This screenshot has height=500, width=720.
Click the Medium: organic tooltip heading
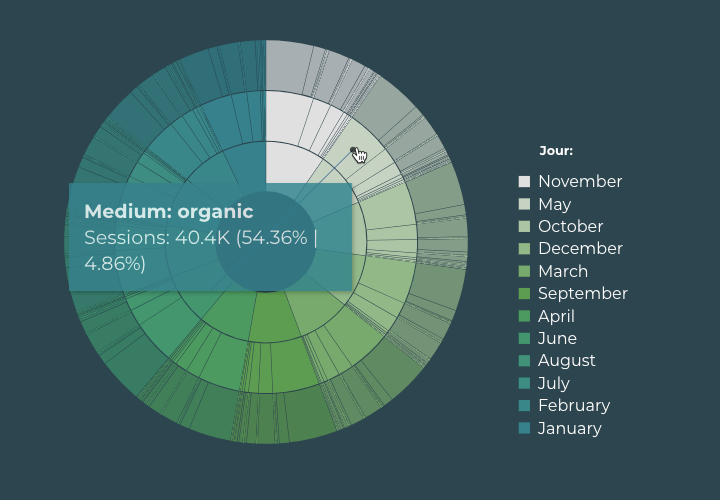169,212
